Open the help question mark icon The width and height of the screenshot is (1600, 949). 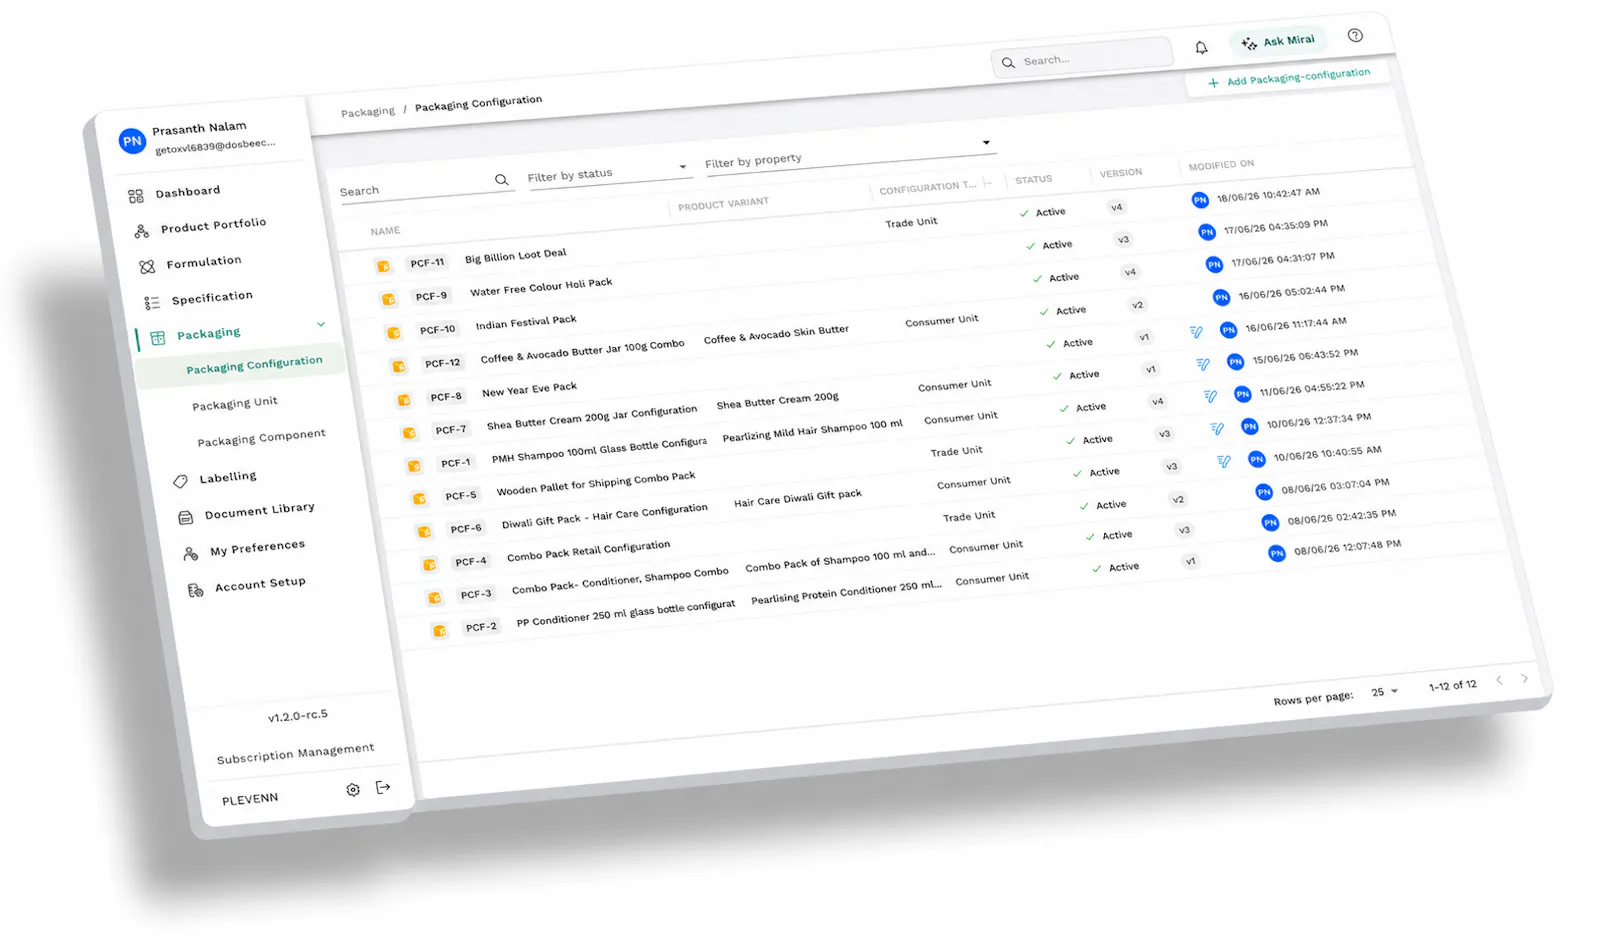pos(1355,35)
